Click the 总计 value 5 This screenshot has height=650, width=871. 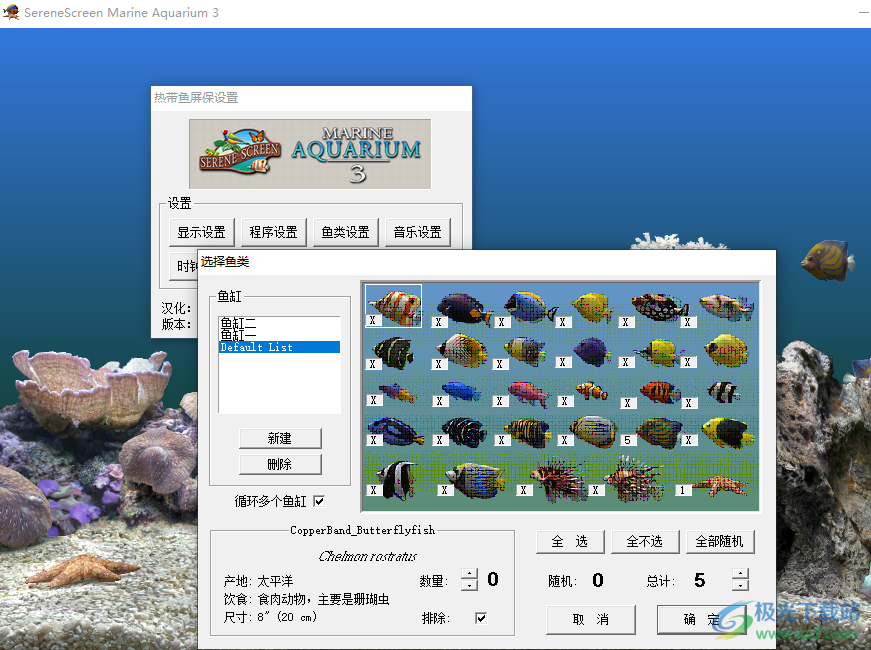pos(700,581)
